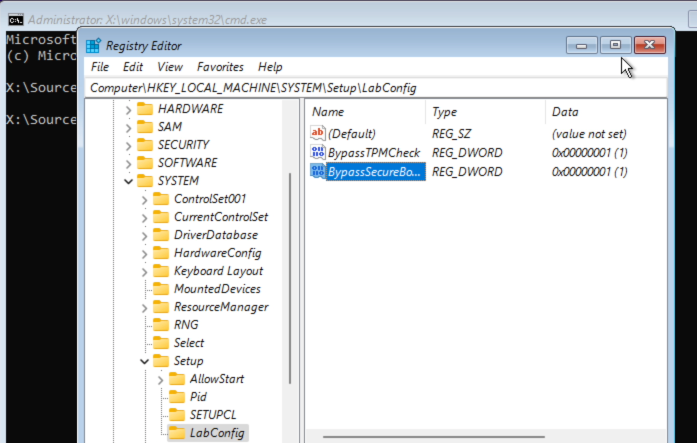Open the File menu
The image size is (697, 443).
100,67
